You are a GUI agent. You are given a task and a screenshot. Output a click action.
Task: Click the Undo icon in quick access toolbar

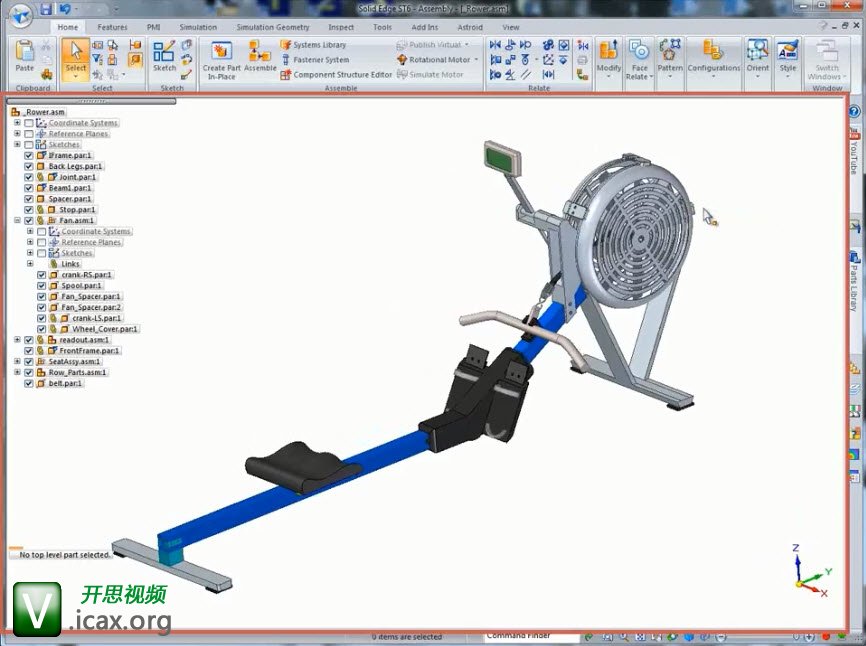(x=65, y=9)
